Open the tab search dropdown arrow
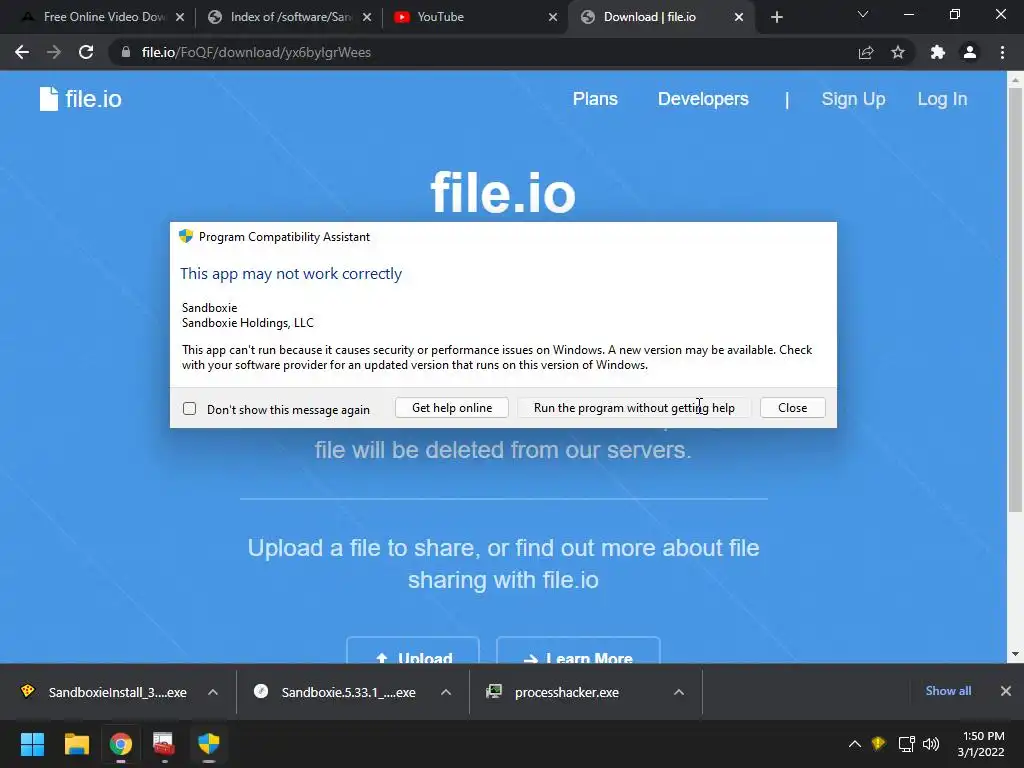This screenshot has width=1024, height=768. [863, 14]
